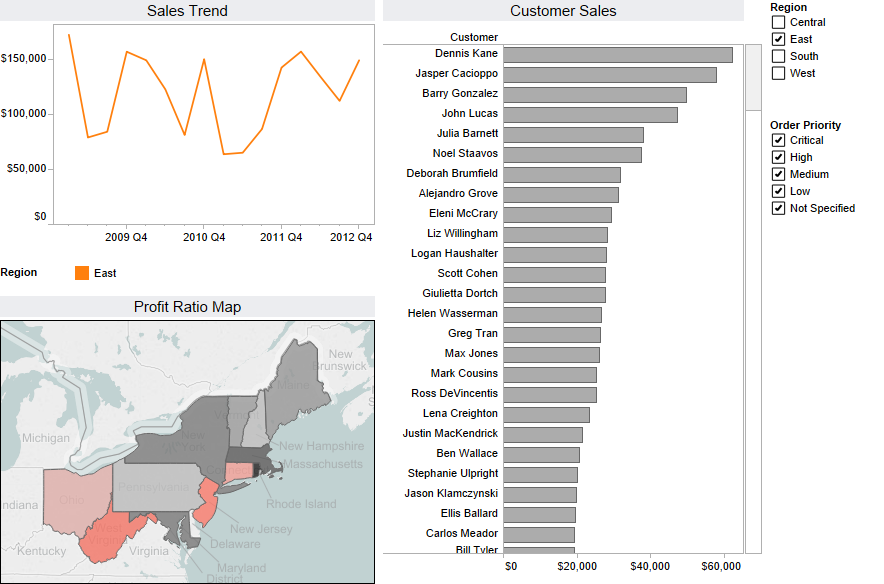Uncheck the East region filter
Image resolution: width=884 pixels, height=584 pixels.
[x=778, y=39]
